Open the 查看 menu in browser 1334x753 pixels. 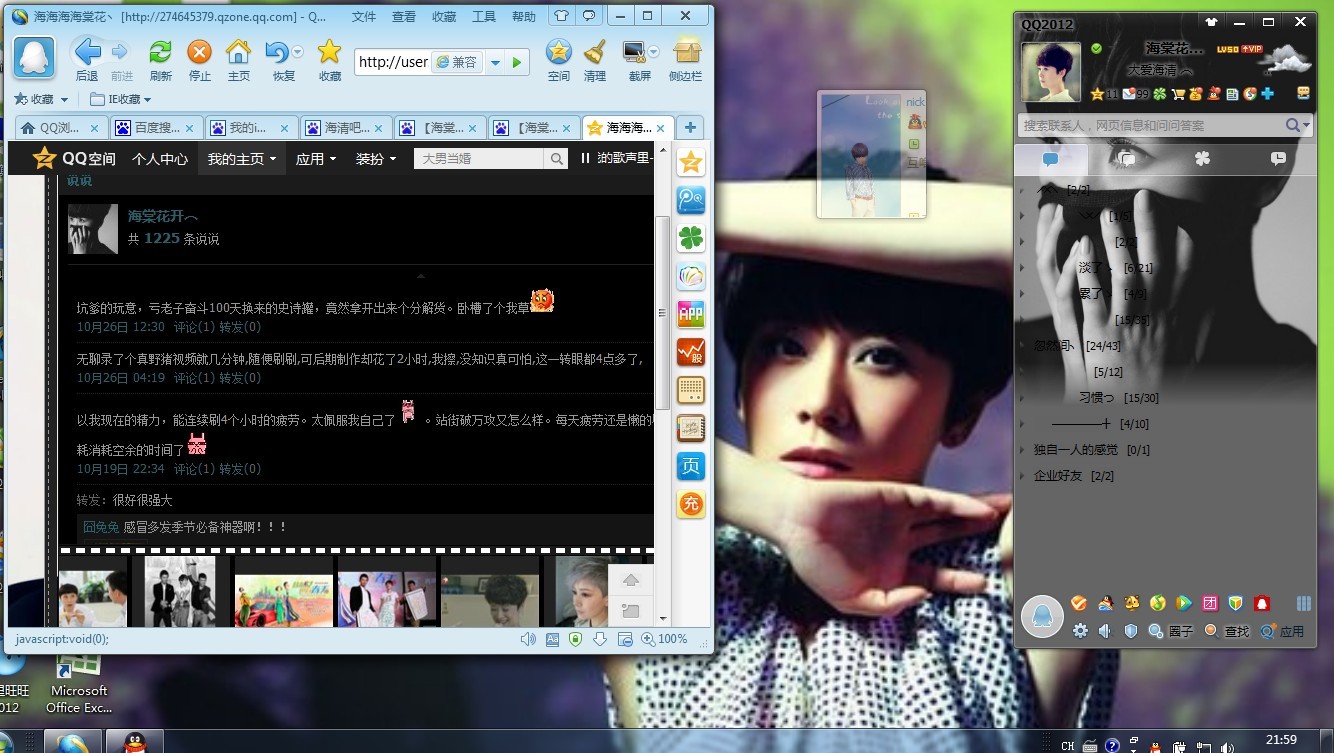click(x=404, y=17)
